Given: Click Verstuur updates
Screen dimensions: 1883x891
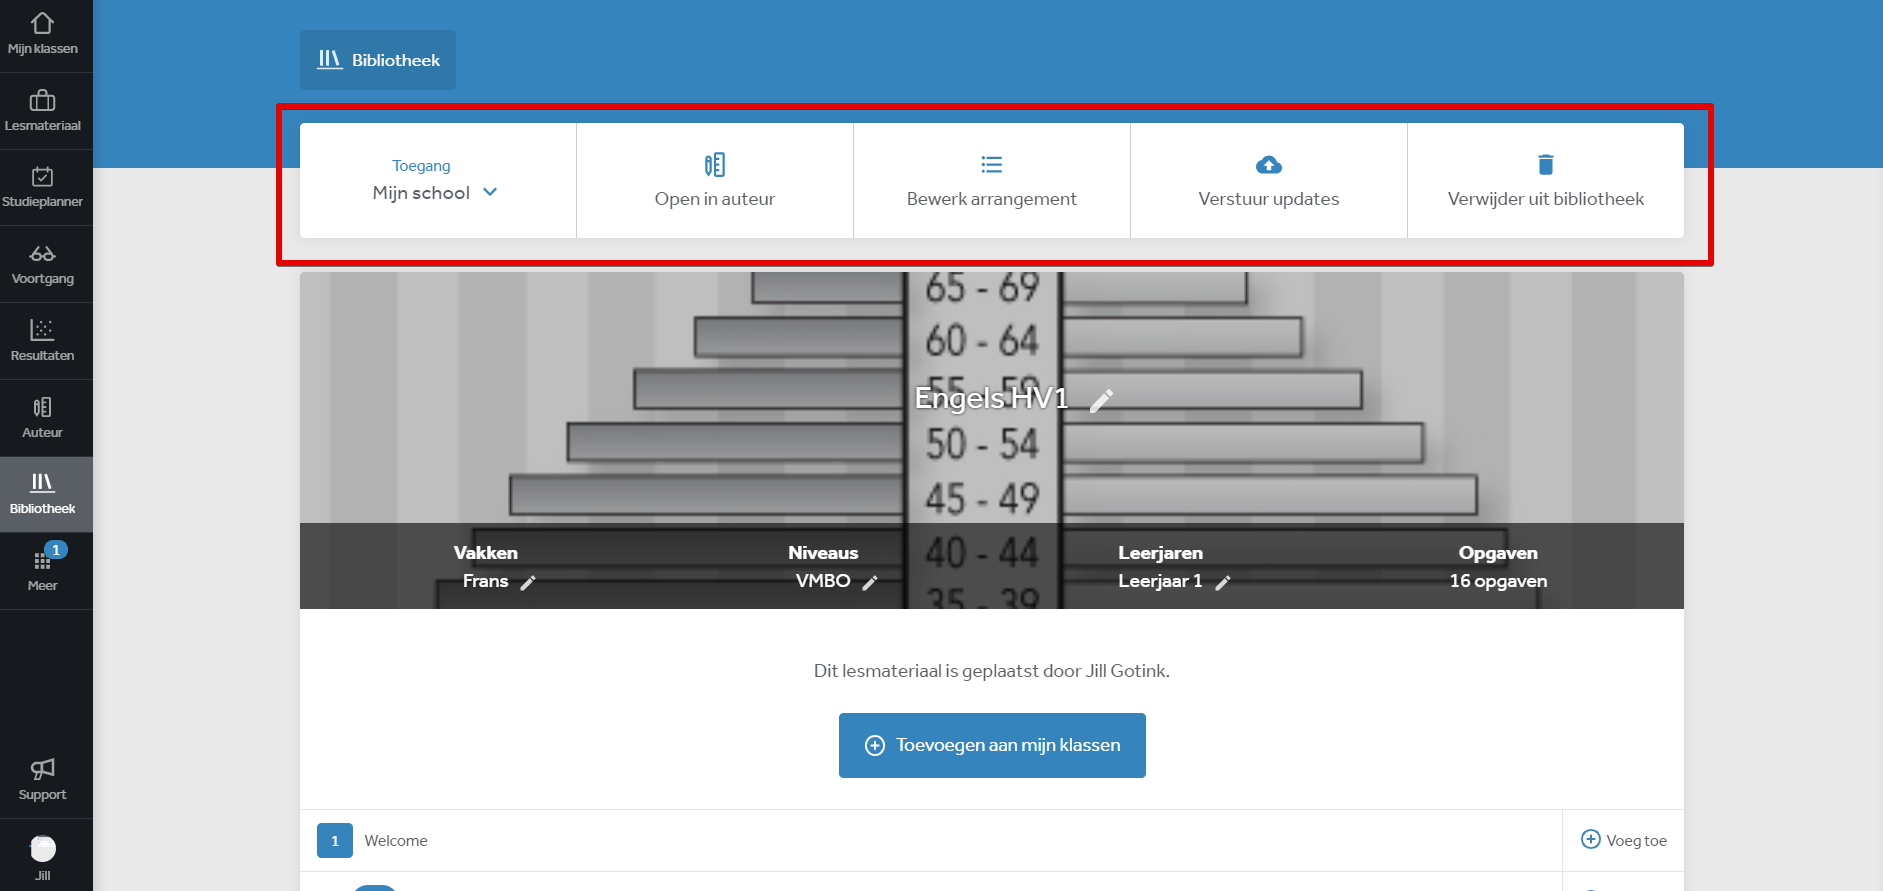Looking at the screenshot, I should click(x=1269, y=181).
